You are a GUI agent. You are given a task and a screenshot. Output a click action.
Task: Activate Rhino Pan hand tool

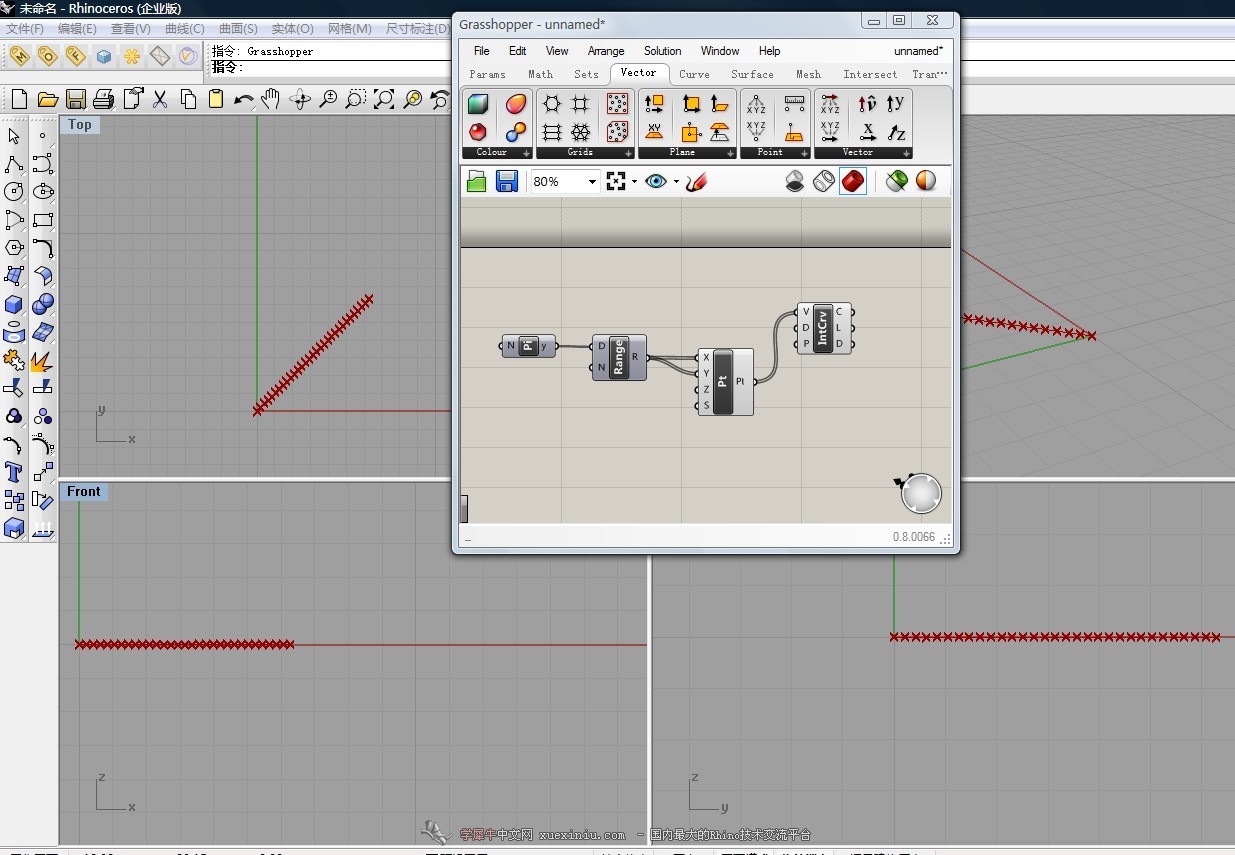point(271,98)
